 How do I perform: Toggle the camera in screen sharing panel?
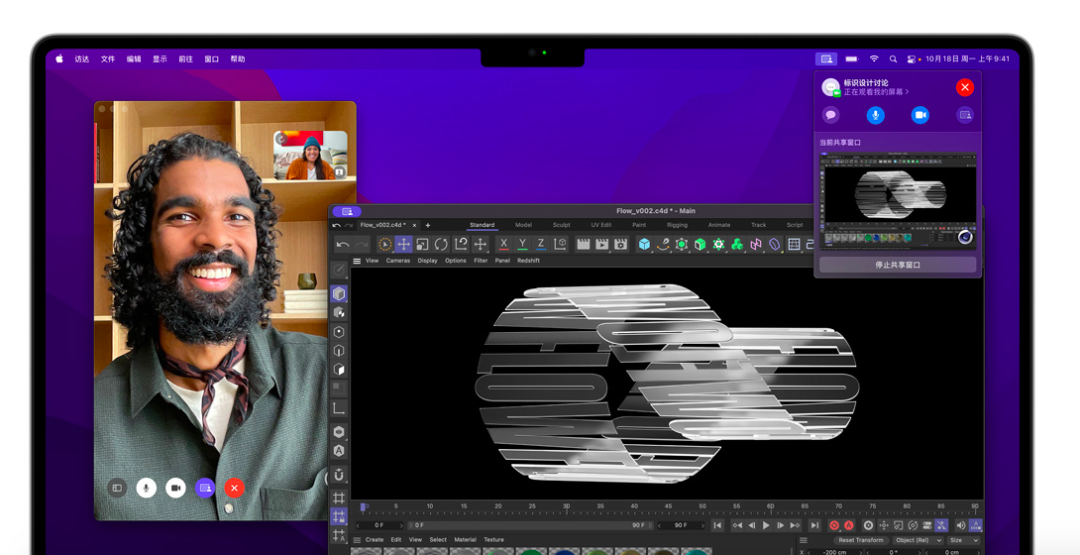coord(920,115)
